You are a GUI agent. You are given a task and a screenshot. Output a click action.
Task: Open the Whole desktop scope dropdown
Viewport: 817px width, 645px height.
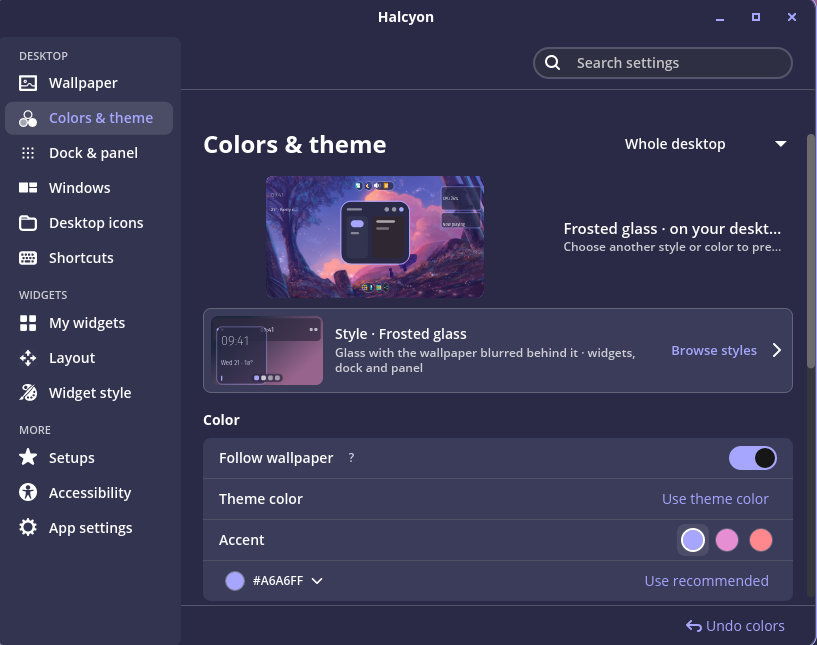point(705,144)
